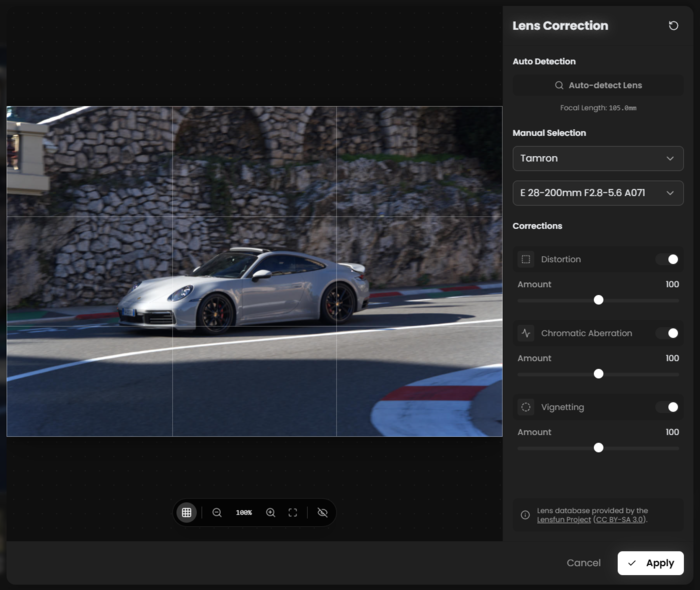Screen dimensions: 700x590
Task: Click the reset lens correction icon
Action: click(673, 26)
